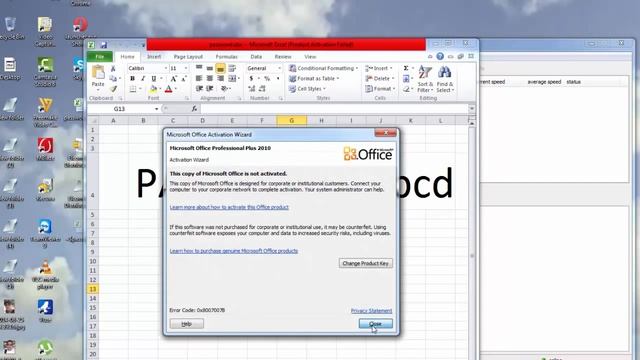Click the Change Product Key button
This screenshot has width=640, height=360.
(x=366, y=263)
